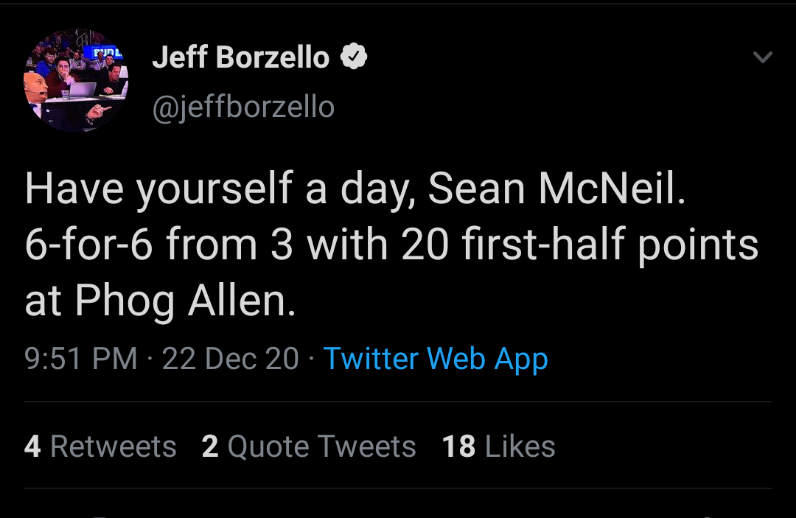Screen dimensions: 796x518
Task: Click the word 'Likes' in the stats row
Action: 520,446
